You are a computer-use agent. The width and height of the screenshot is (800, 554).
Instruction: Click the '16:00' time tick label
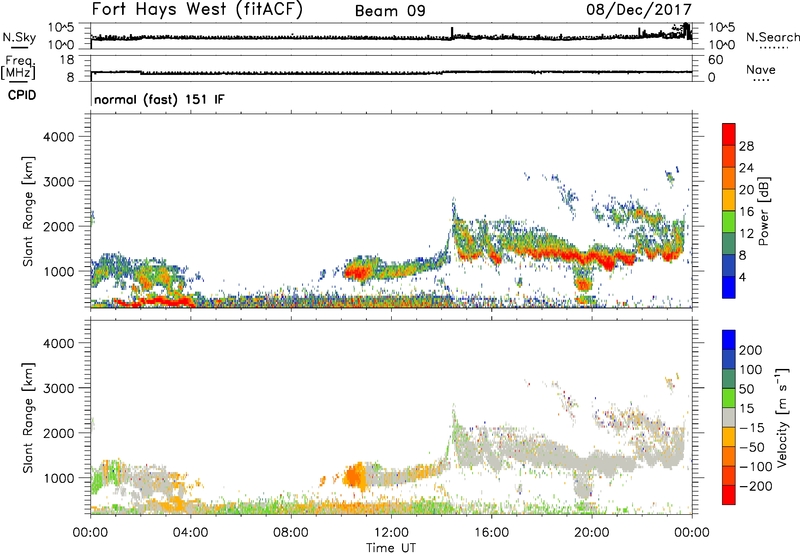click(x=491, y=533)
